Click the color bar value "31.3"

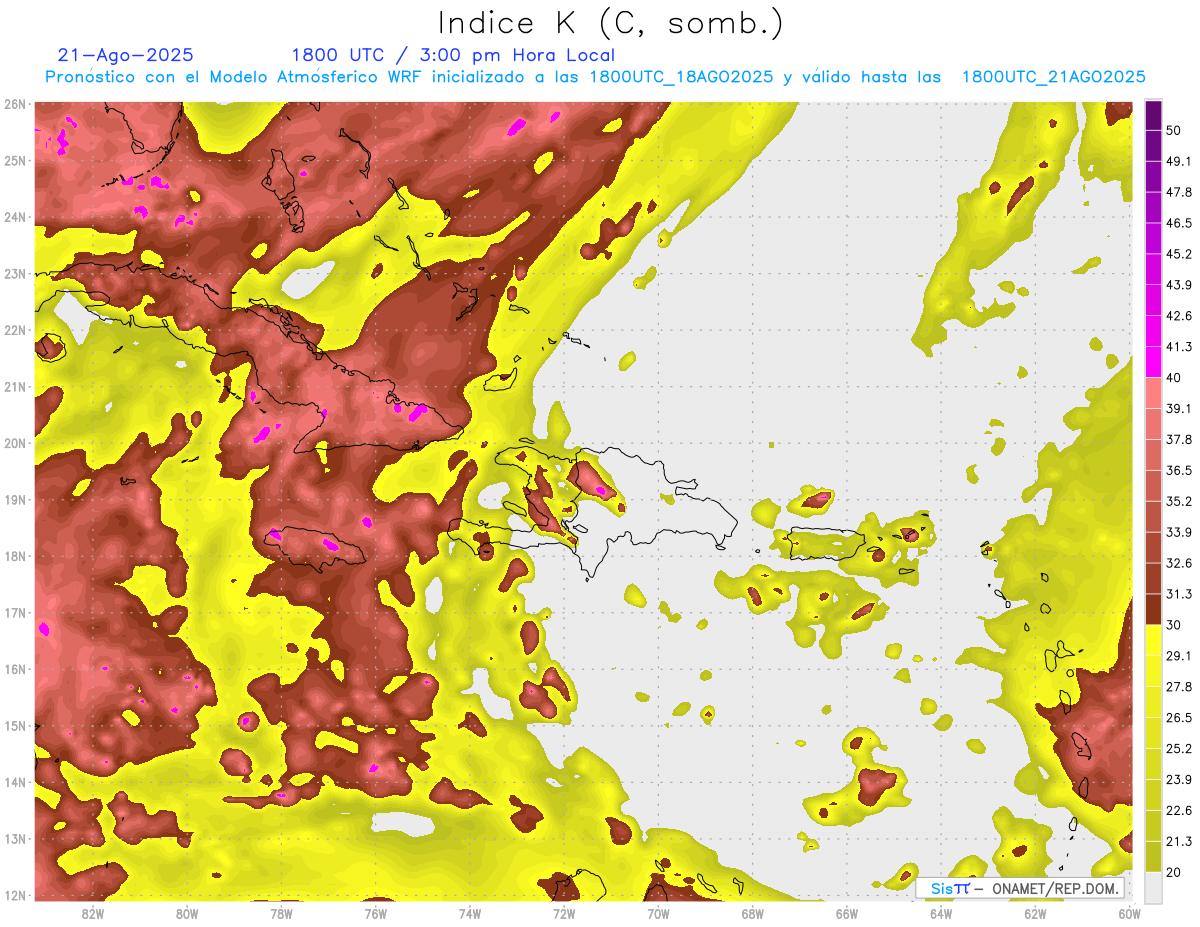(x=1180, y=594)
